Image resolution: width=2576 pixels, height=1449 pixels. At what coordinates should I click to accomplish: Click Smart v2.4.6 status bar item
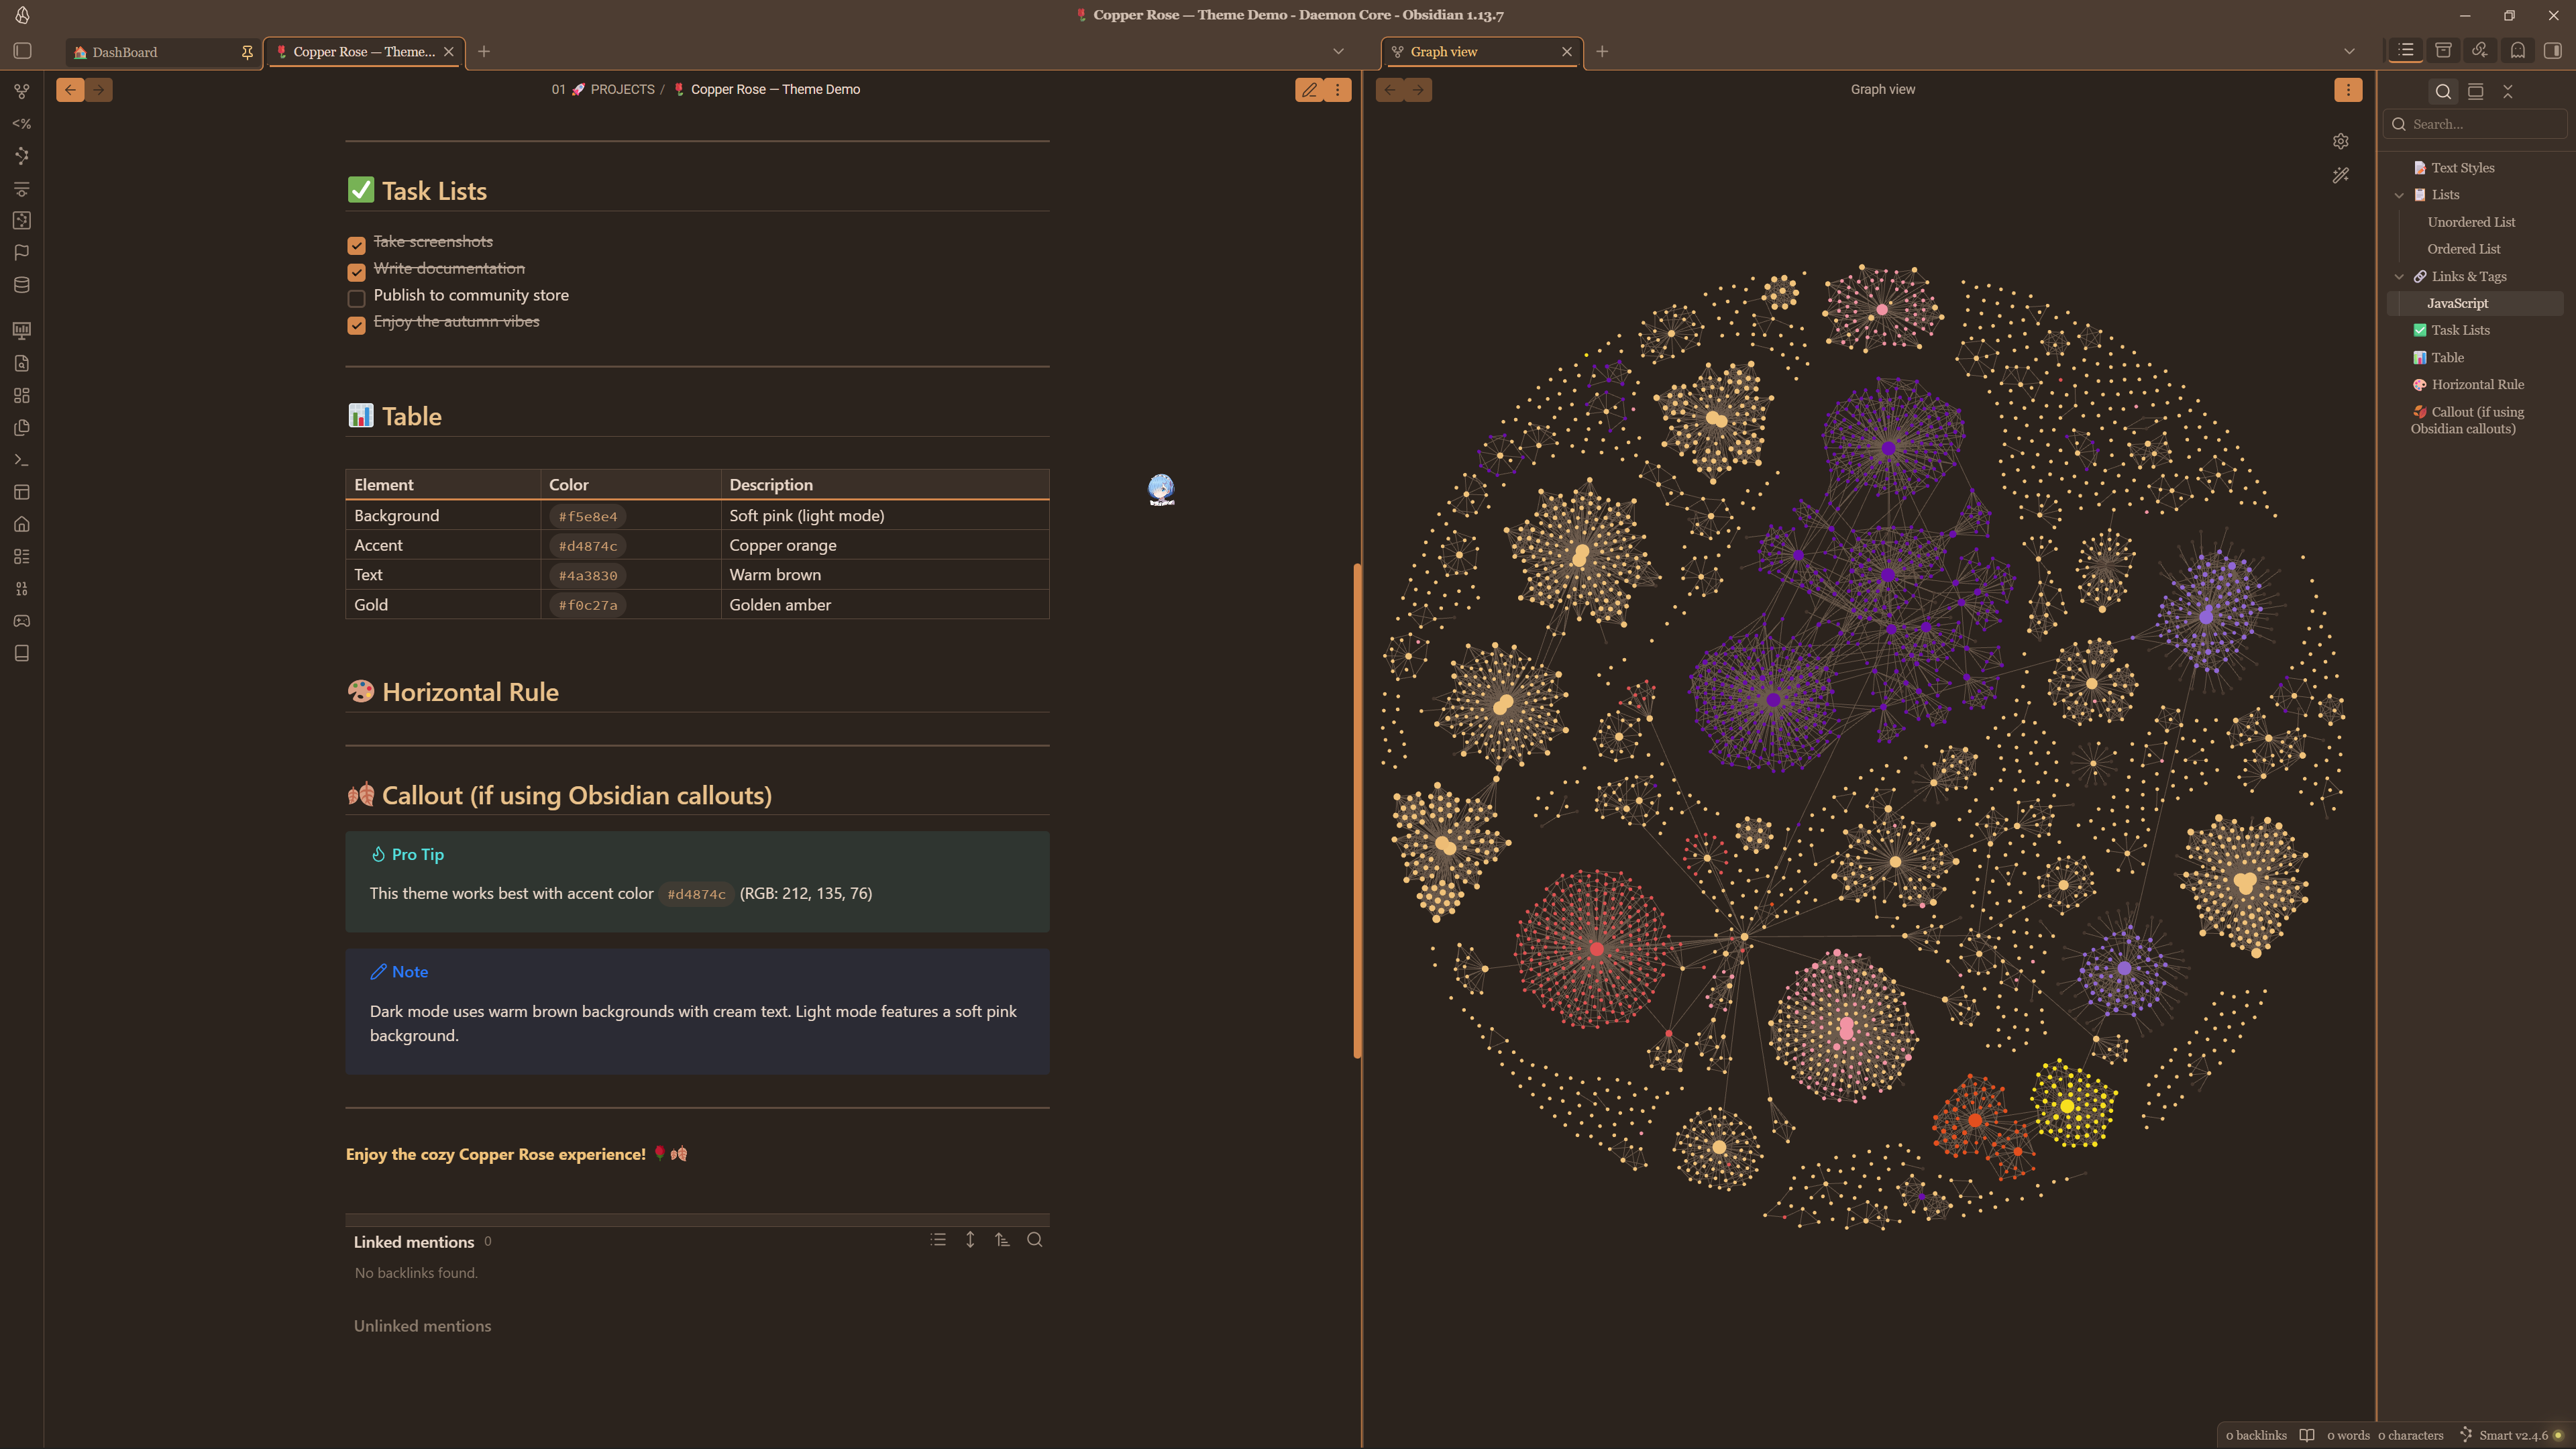[2512, 1435]
